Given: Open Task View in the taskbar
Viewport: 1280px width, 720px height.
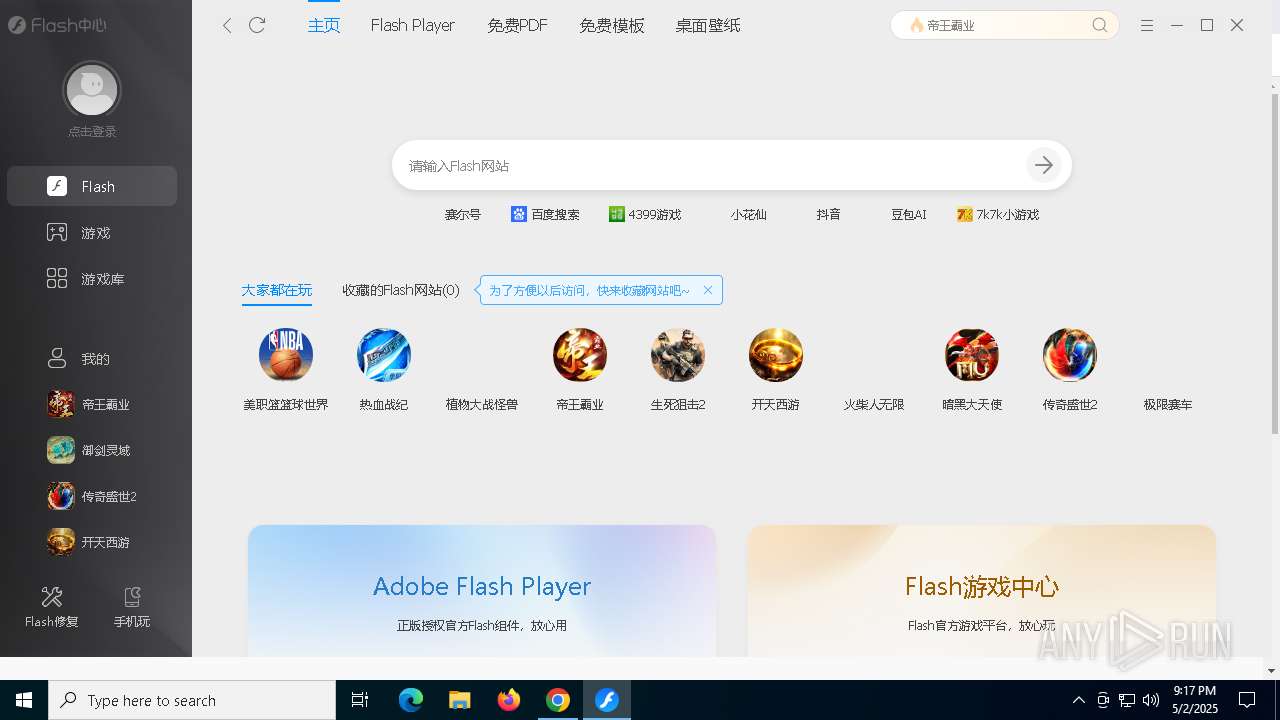Looking at the screenshot, I should coord(360,700).
